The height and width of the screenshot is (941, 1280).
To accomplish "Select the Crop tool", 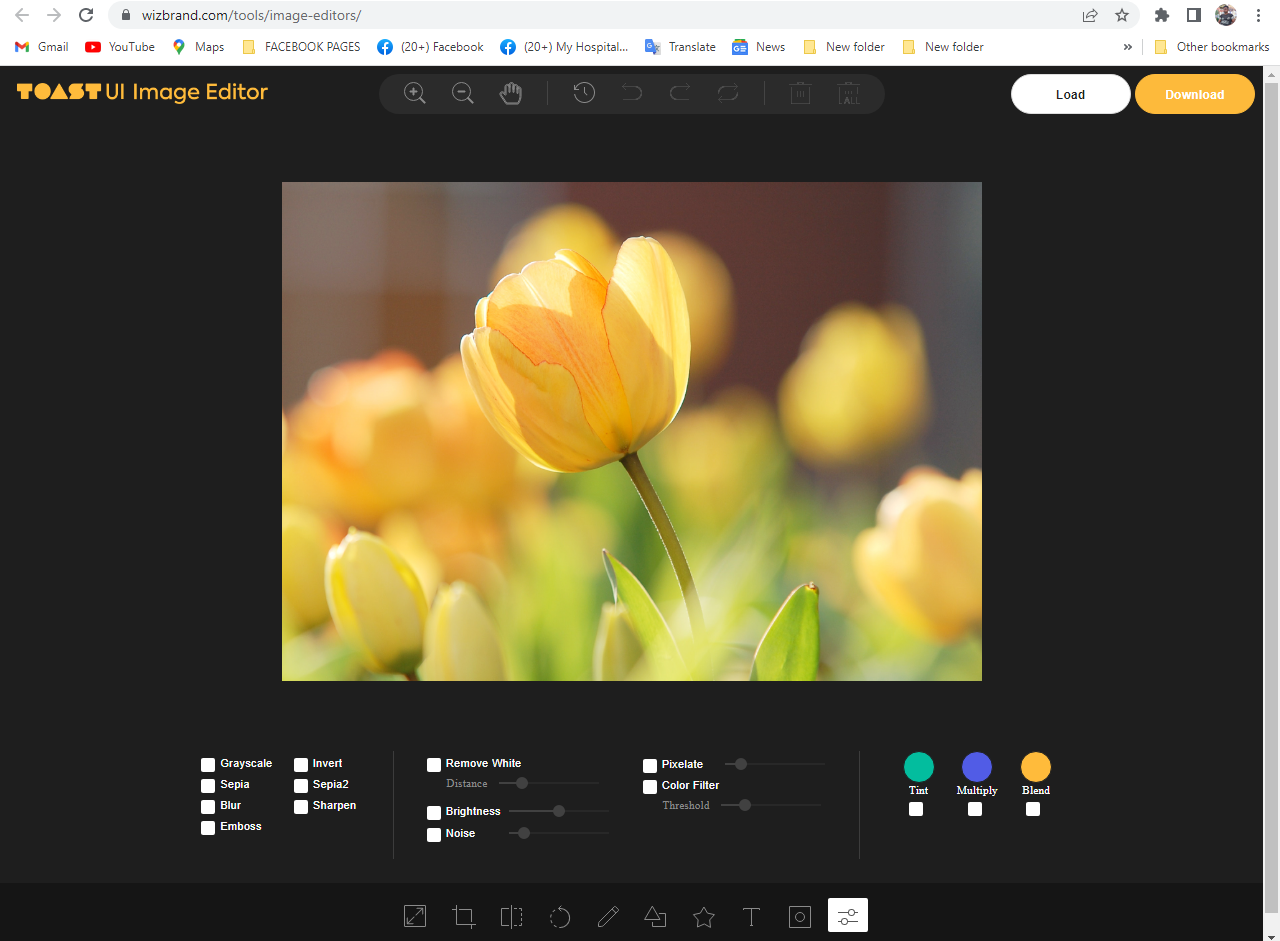I will pos(463,915).
